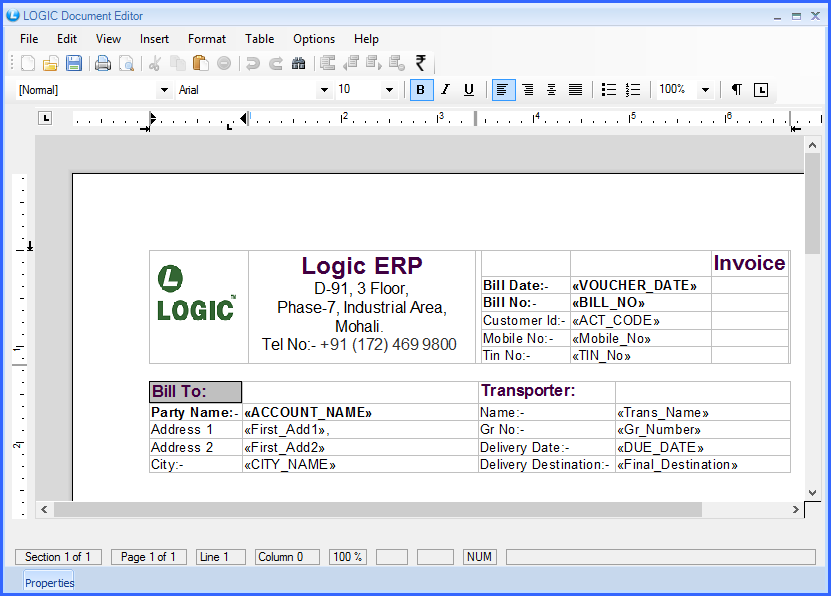Click the «CITY_NAME» merge field
The image size is (831, 596).
click(290, 465)
